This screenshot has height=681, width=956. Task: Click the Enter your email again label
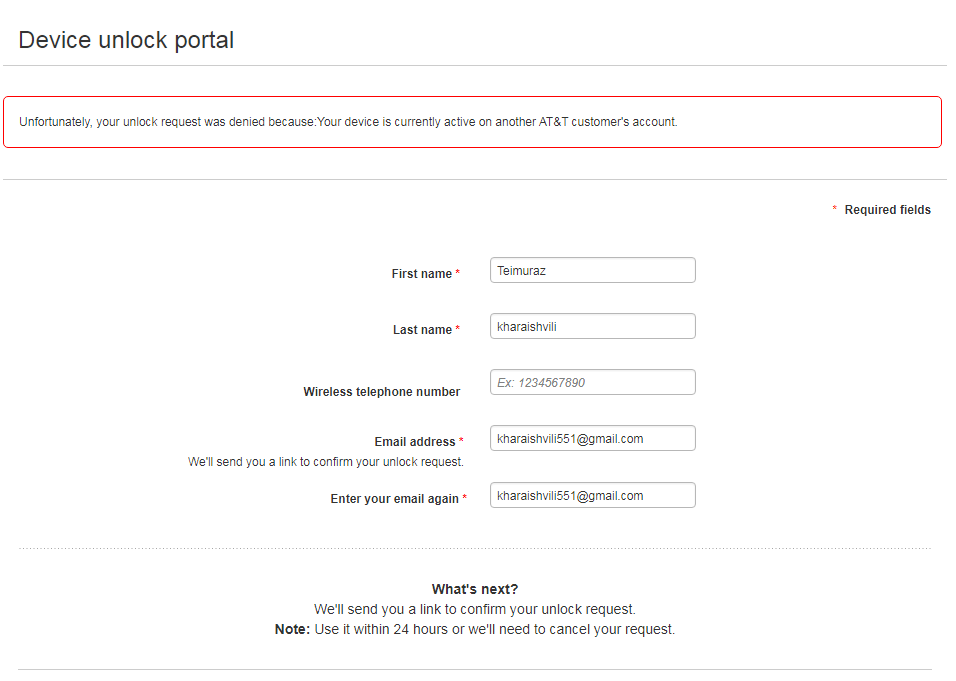tap(394, 499)
